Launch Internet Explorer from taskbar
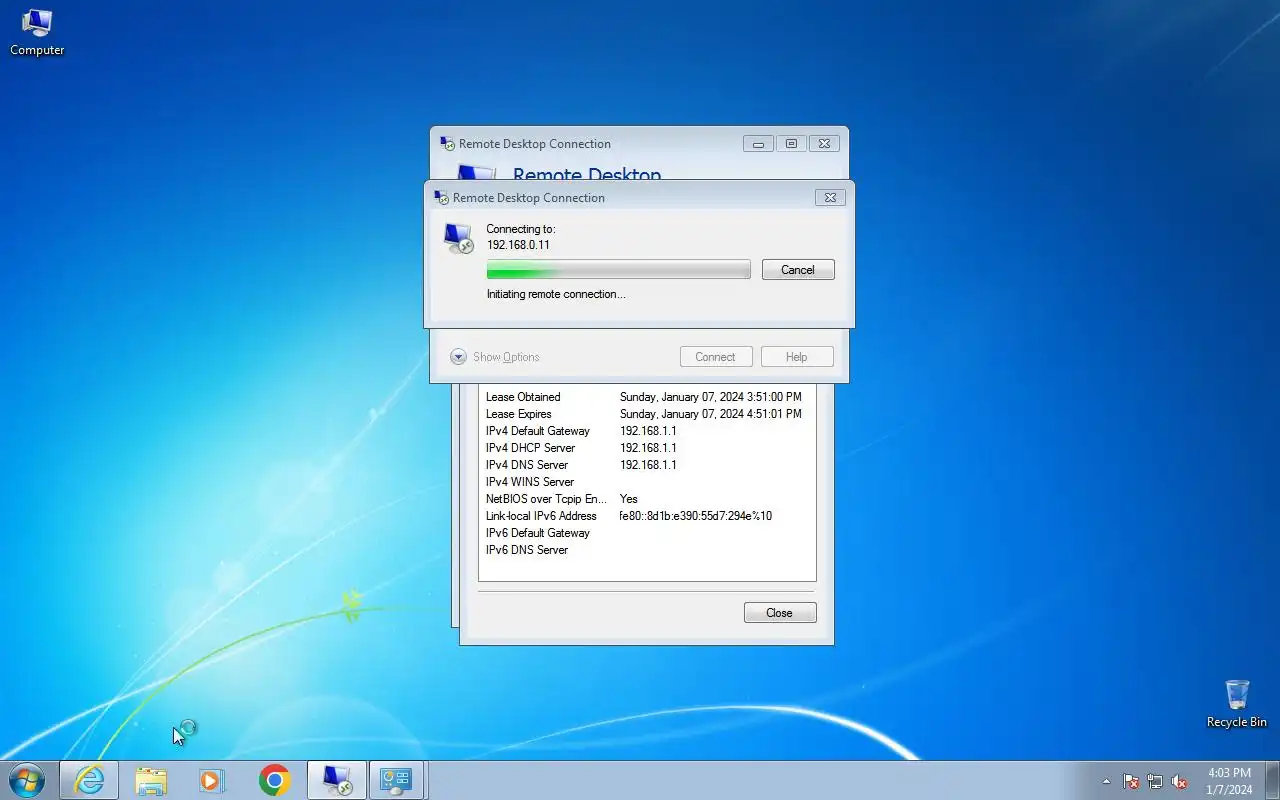Viewport: 1280px width, 800px height. point(89,780)
